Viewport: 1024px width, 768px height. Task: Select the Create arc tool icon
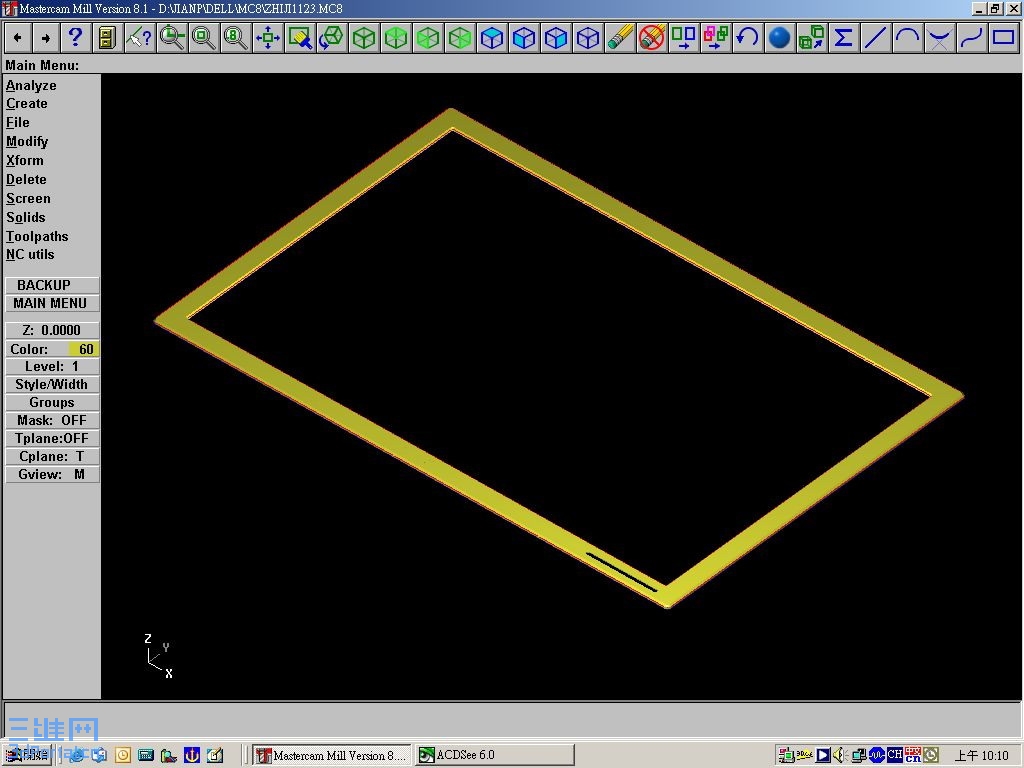(907, 38)
